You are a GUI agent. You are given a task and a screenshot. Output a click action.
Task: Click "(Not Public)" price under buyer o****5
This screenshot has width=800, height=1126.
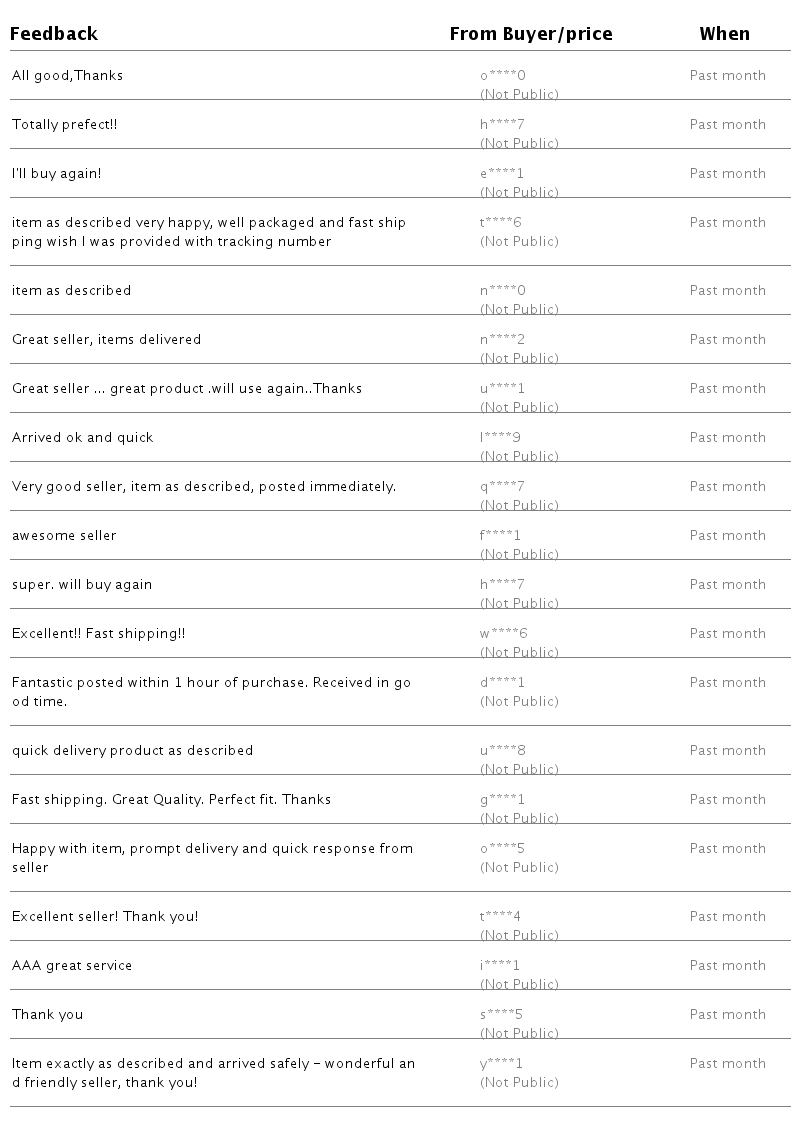pyautogui.click(x=519, y=868)
